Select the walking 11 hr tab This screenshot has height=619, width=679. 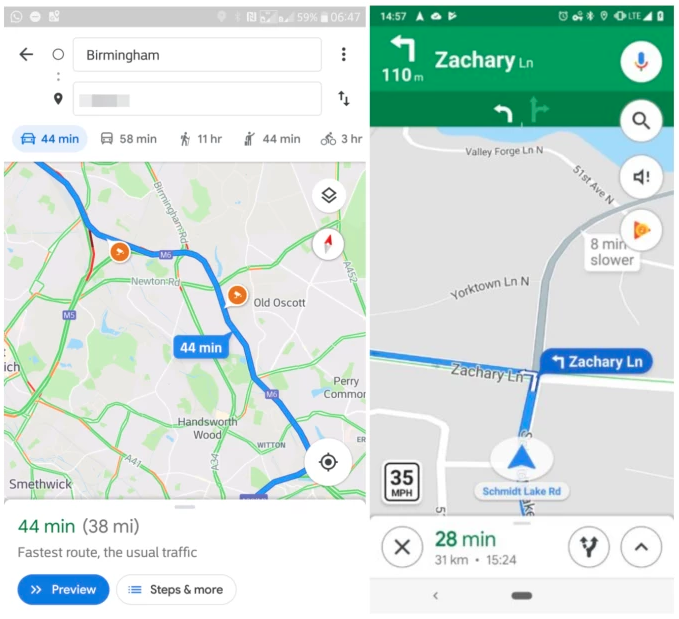point(200,139)
